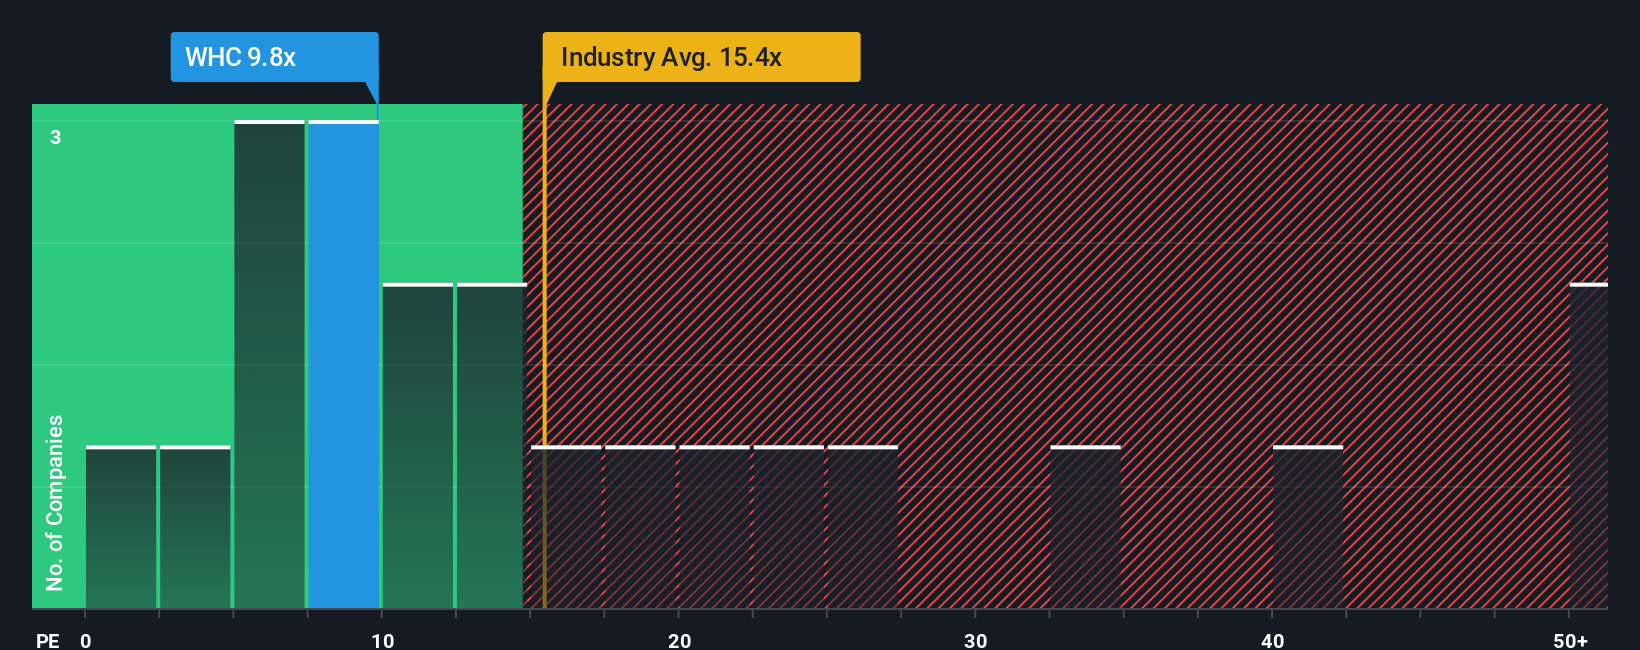Screen dimensions: 1640x650
Task: Click the x-axis label 50+
Action: pos(1570,640)
